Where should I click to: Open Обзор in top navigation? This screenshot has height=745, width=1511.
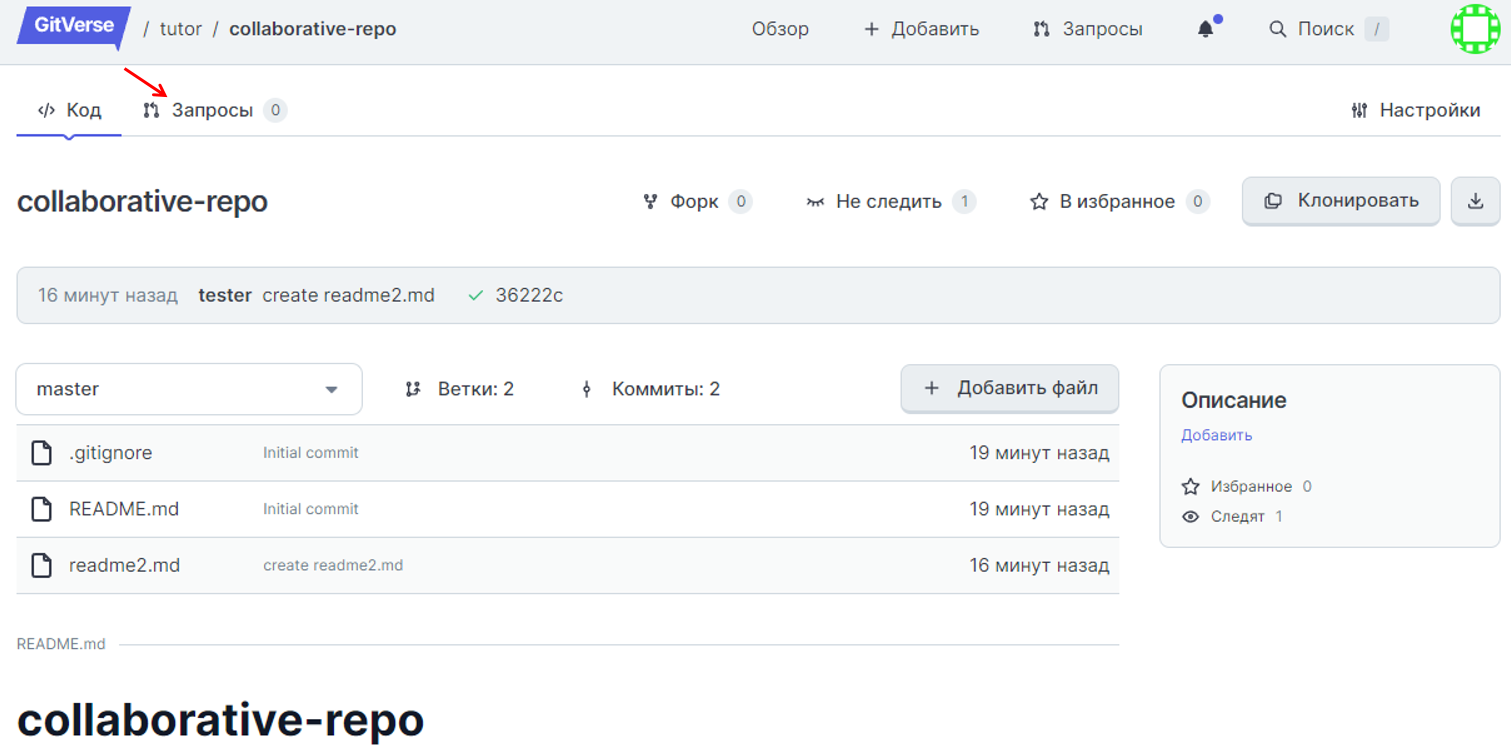pyautogui.click(x=780, y=29)
